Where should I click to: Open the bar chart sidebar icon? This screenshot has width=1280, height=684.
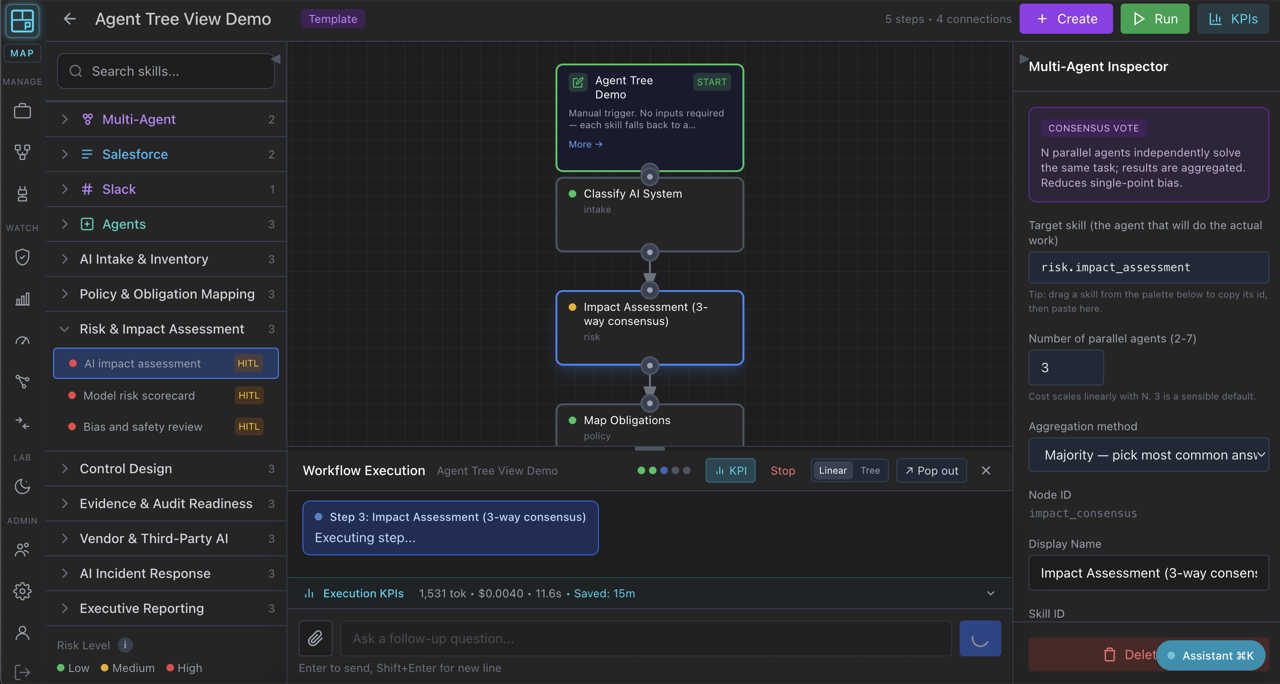22,298
